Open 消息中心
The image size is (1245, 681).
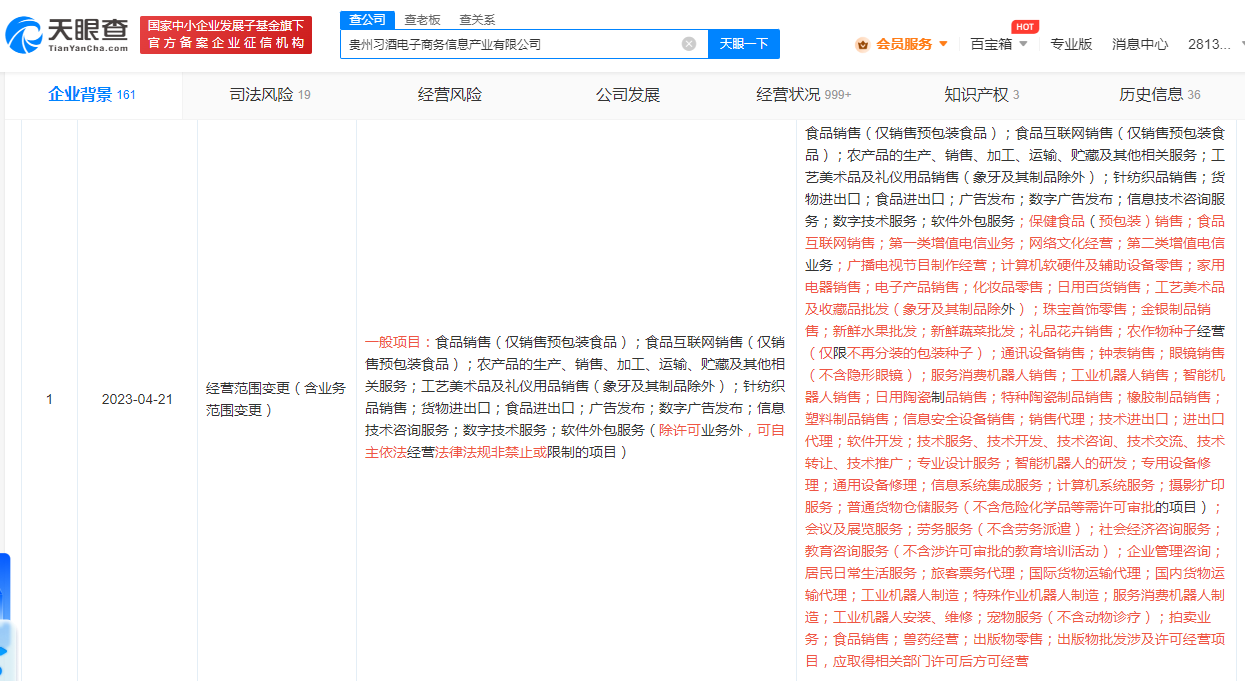click(x=1140, y=44)
